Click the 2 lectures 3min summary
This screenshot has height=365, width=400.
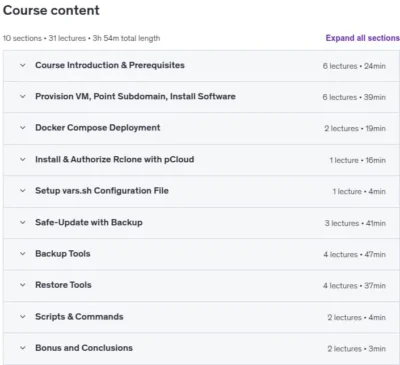coord(356,349)
